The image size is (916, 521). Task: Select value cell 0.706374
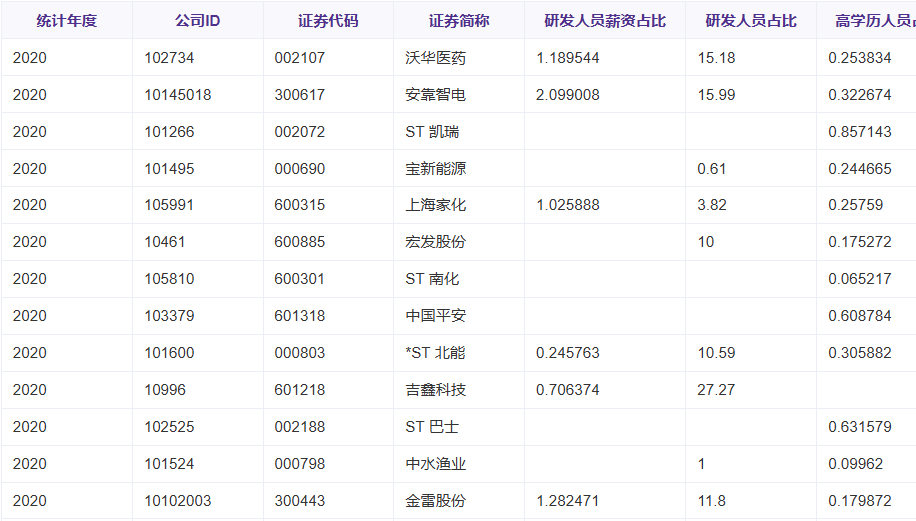605,390
